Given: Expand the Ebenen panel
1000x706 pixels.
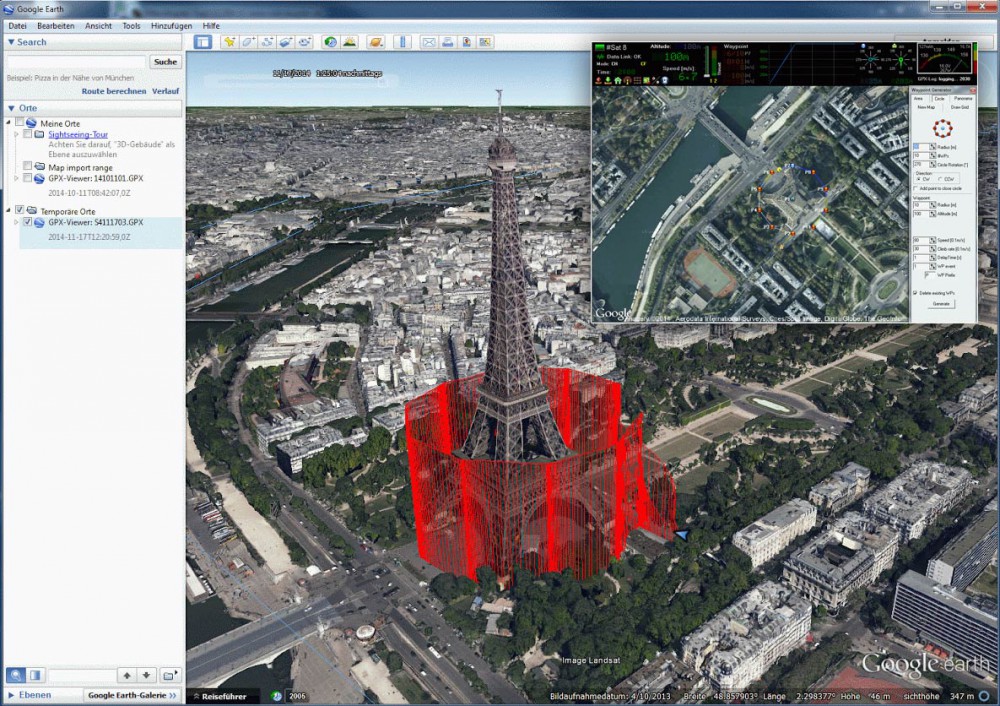Looking at the screenshot, I should click(x=11, y=695).
